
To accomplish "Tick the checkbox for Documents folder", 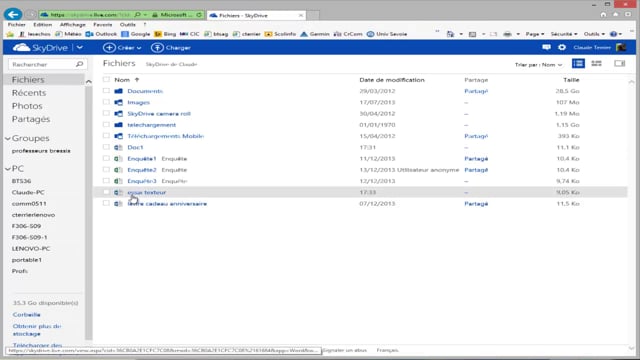I will point(106,91).
